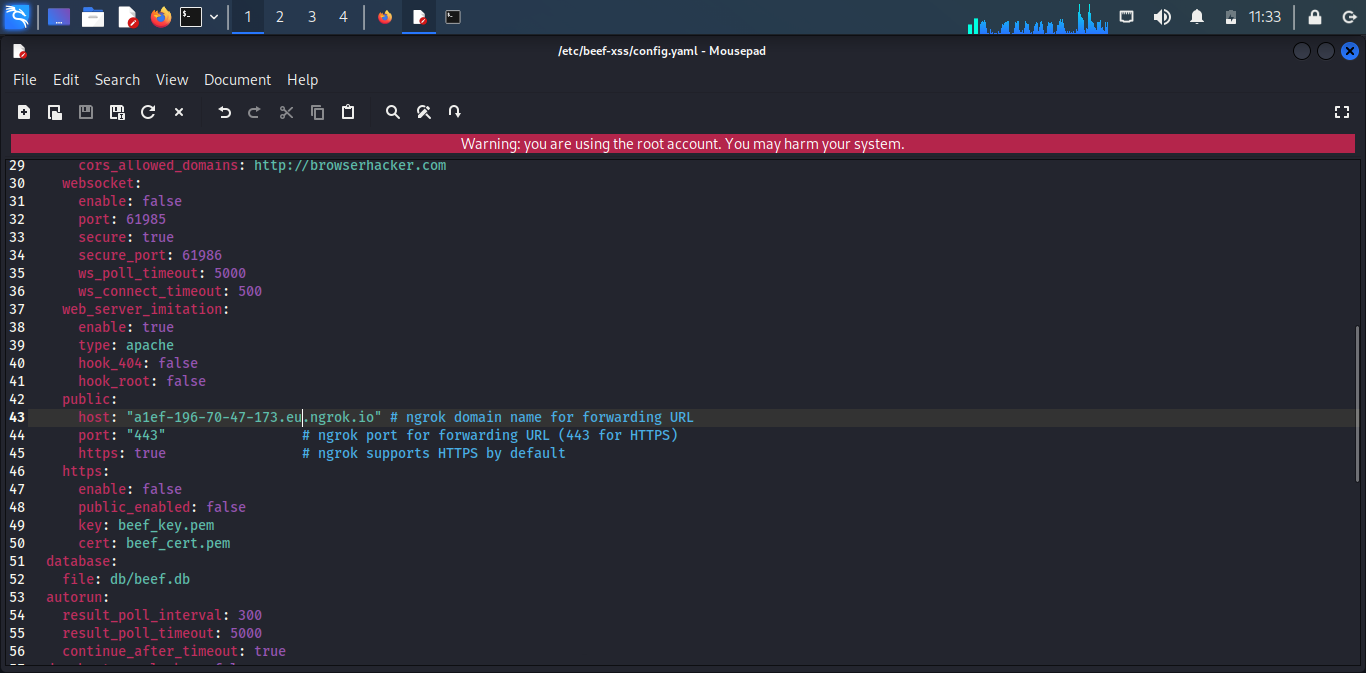
Task: Redo the undone edit
Action: click(x=254, y=112)
